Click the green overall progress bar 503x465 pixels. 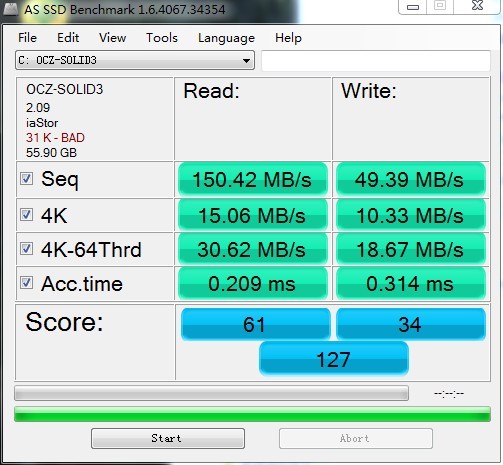[x=252, y=414]
